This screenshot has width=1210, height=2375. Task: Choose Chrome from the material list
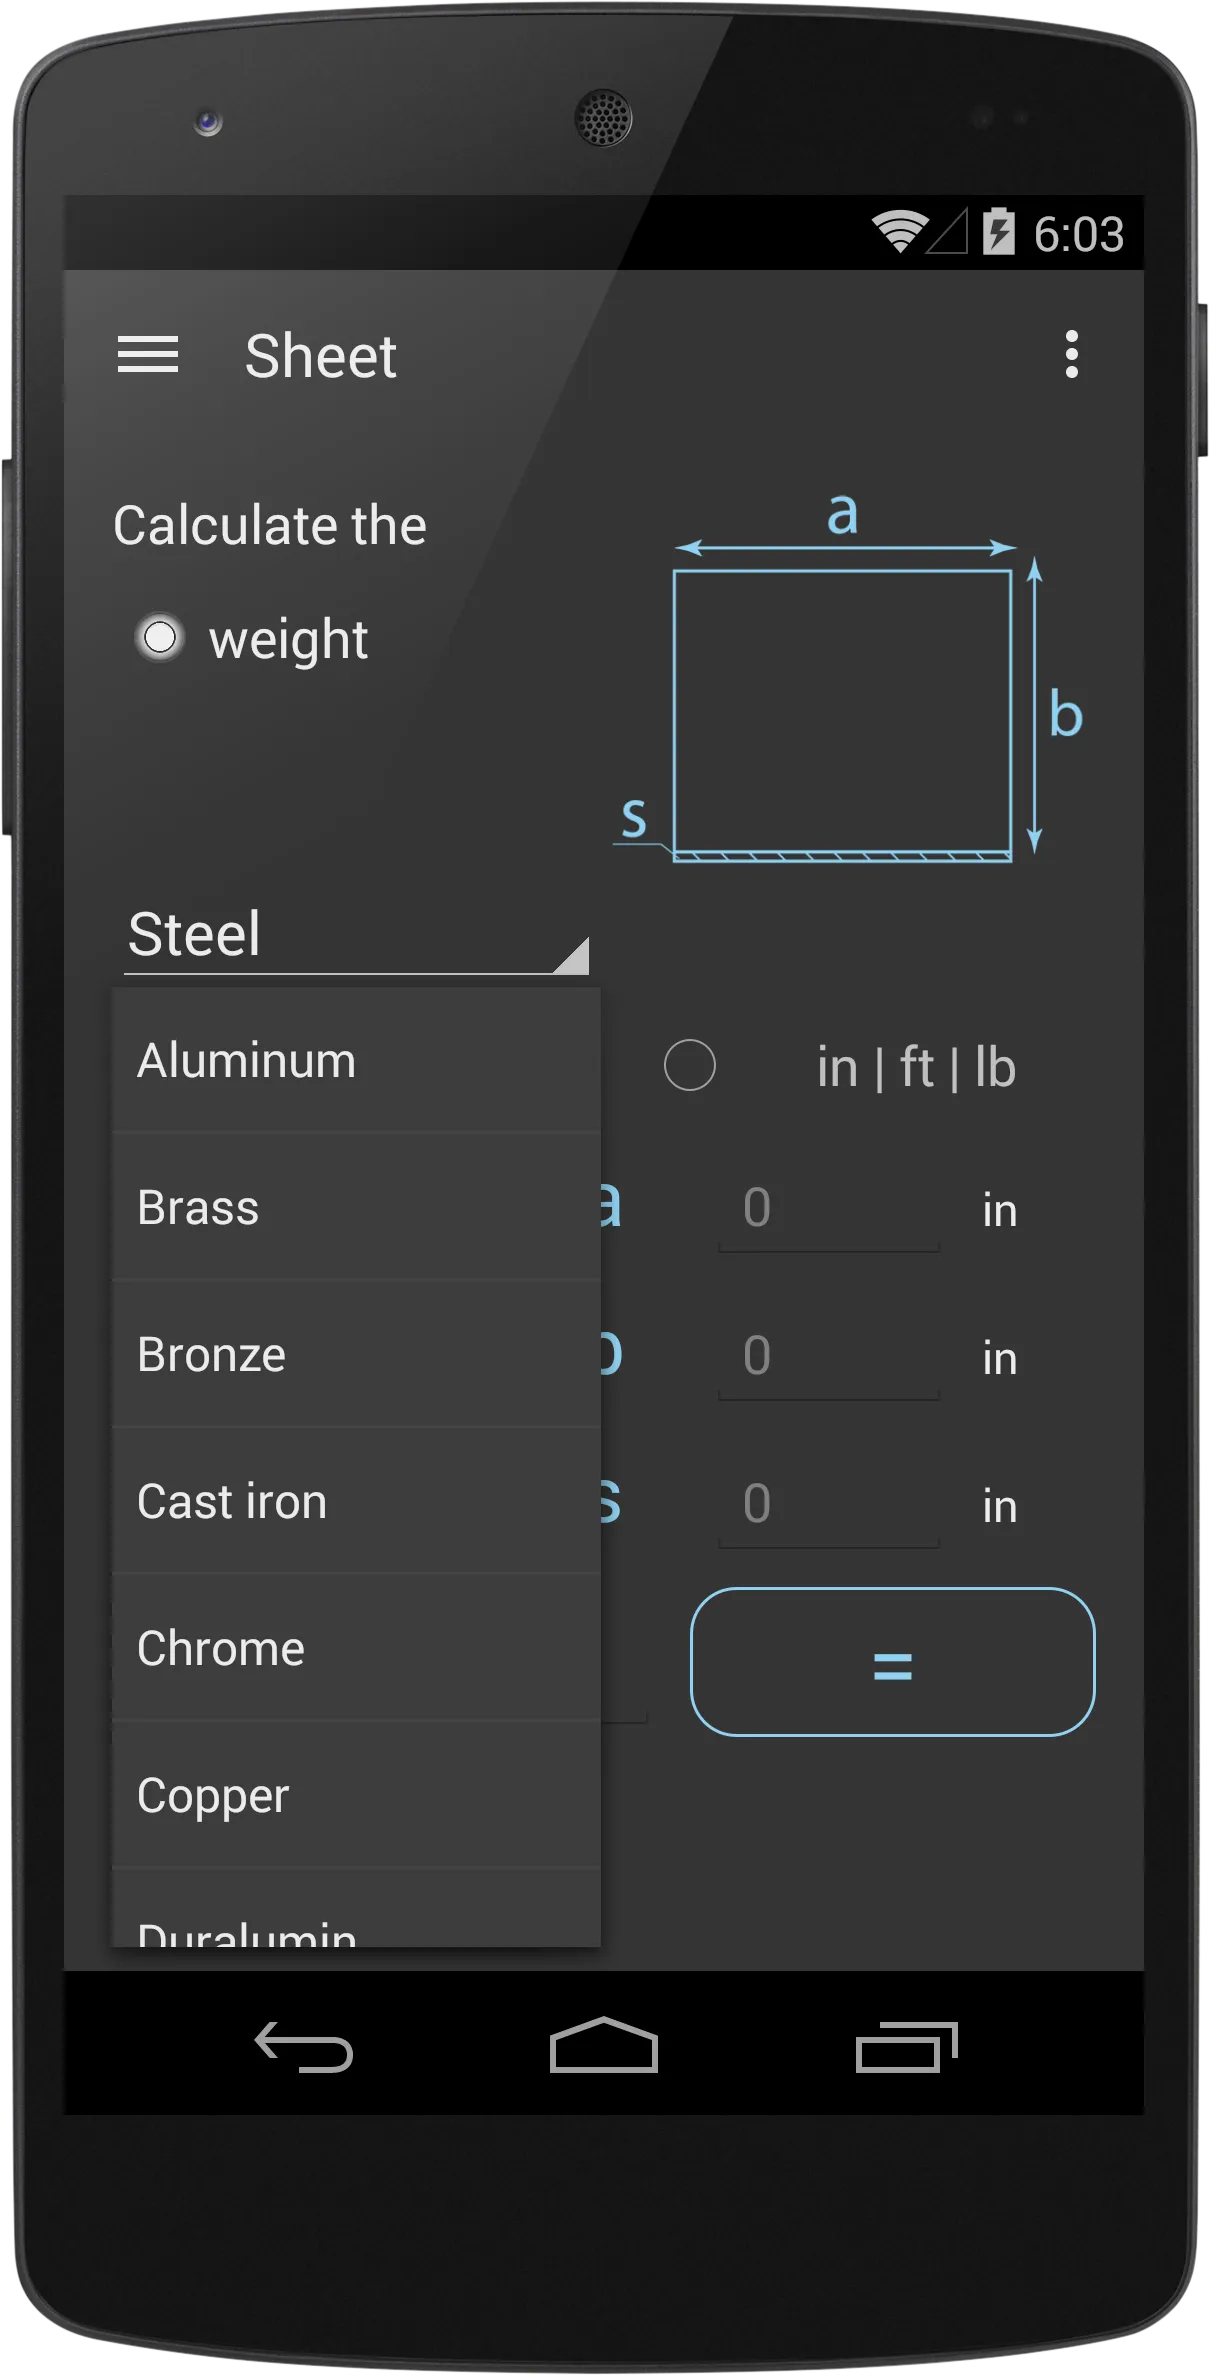tap(356, 1648)
